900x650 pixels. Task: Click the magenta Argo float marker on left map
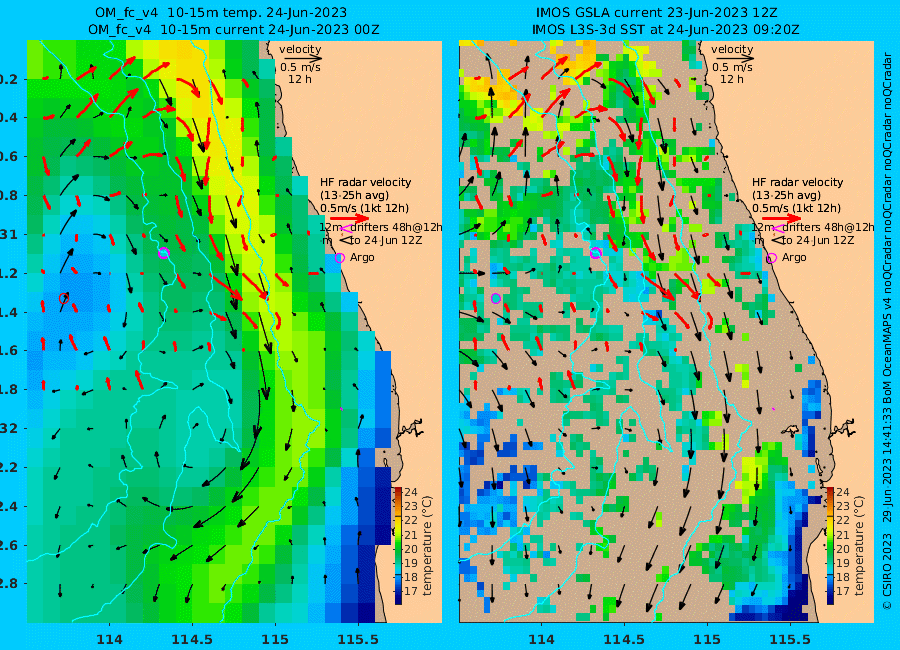164,253
